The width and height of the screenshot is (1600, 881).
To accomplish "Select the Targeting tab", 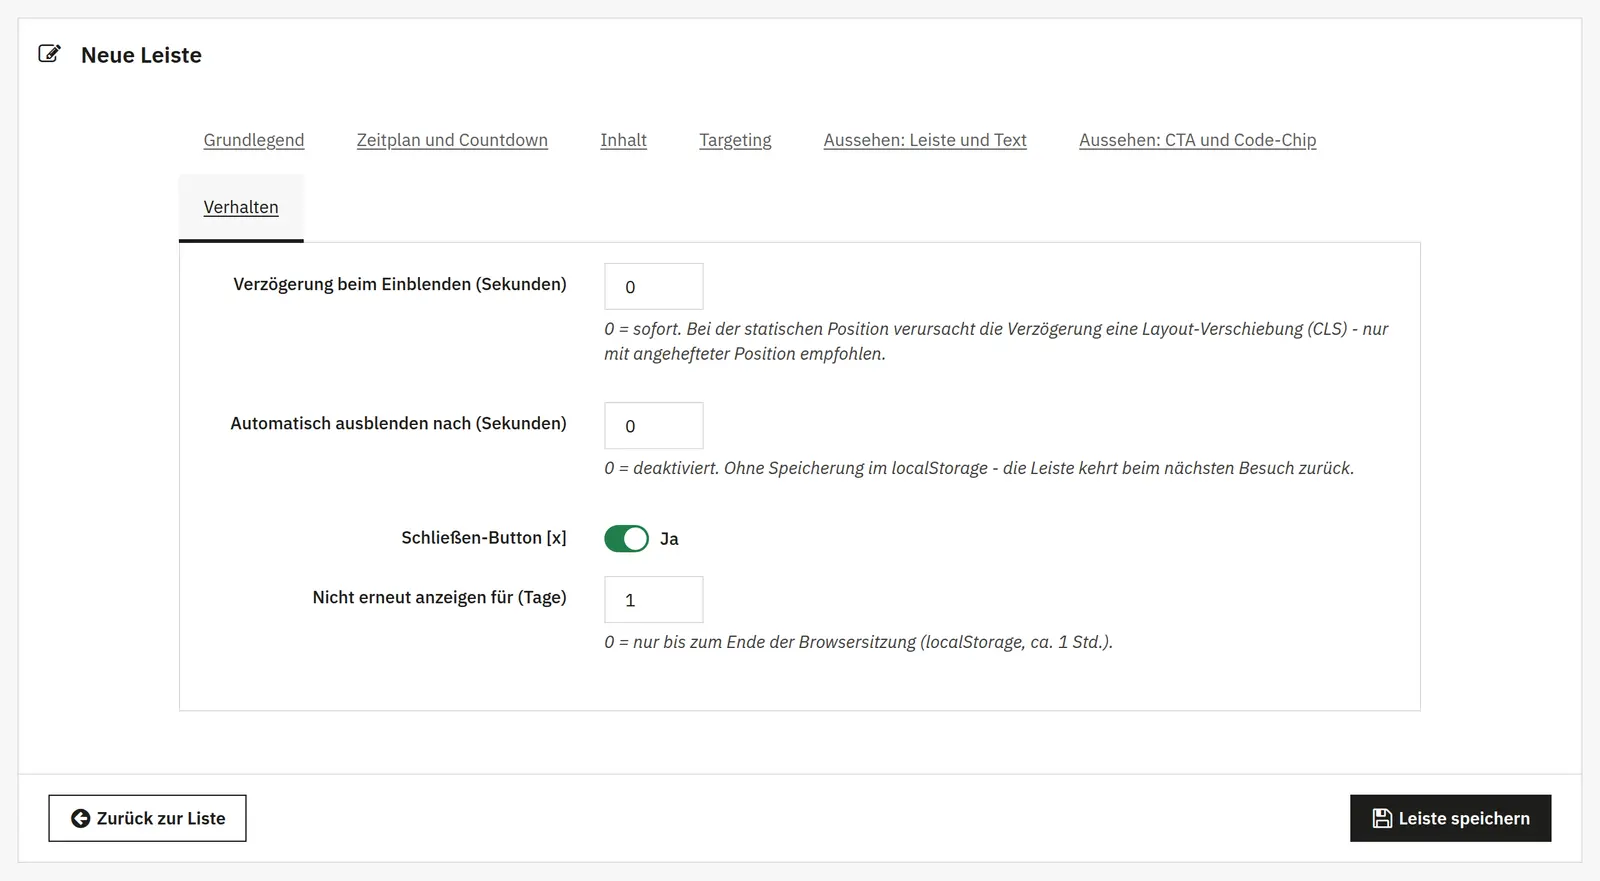I will click(735, 140).
